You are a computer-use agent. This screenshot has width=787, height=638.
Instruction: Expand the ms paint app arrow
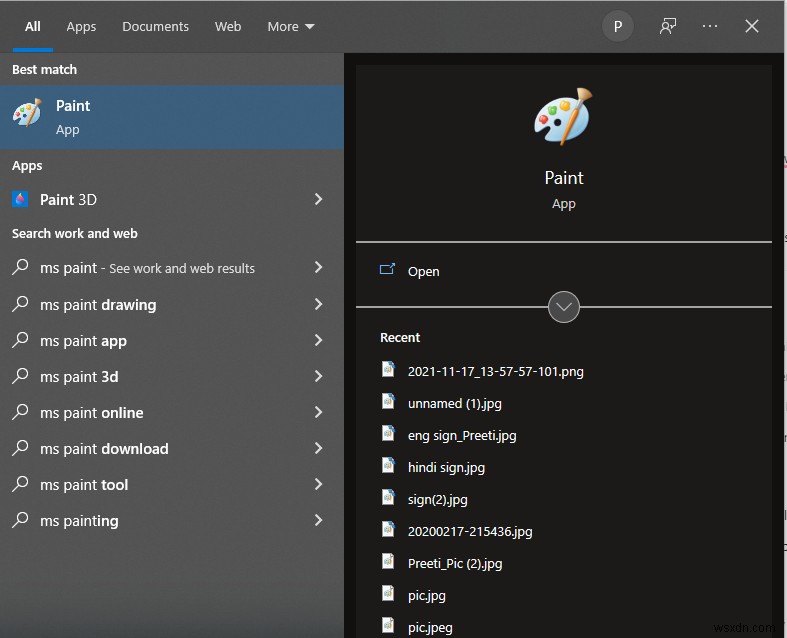(318, 340)
